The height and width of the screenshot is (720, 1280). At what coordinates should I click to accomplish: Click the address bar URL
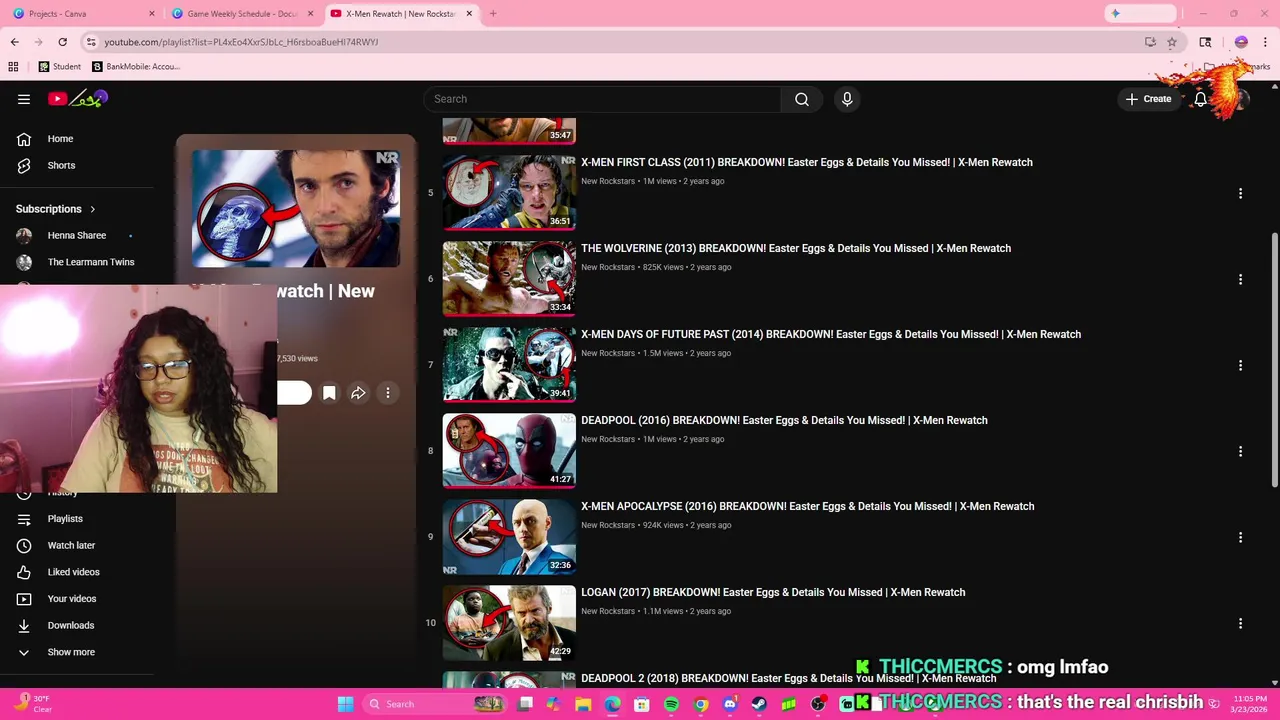[x=241, y=42]
